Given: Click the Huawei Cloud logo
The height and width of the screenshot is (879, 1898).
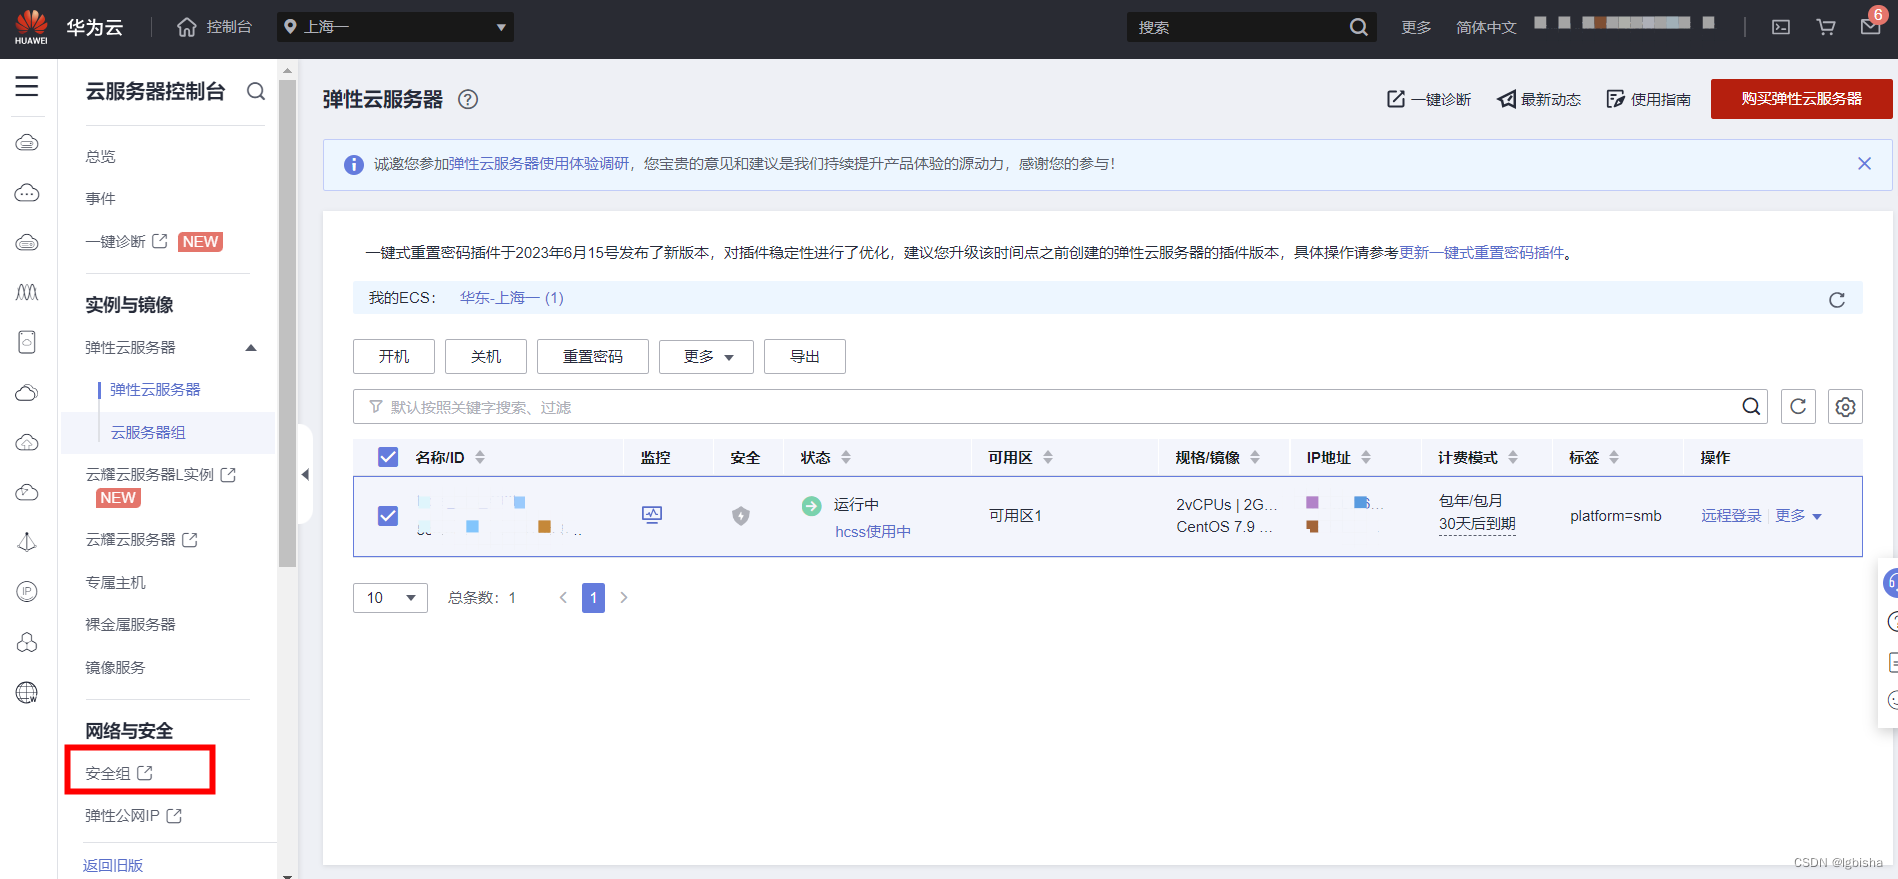Looking at the screenshot, I should [31, 27].
